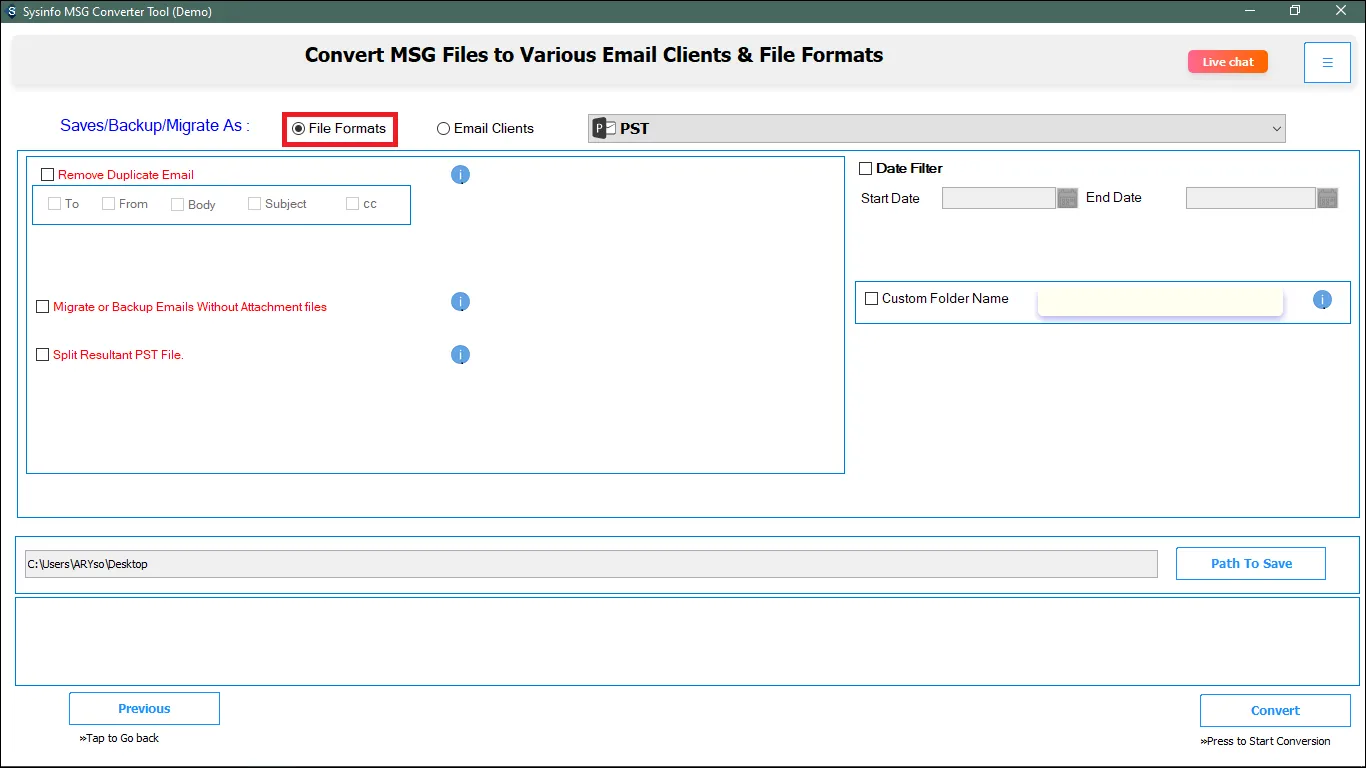Click the destination path field showing Desktop
The image size is (1366, 768).
tap(591, 564)
